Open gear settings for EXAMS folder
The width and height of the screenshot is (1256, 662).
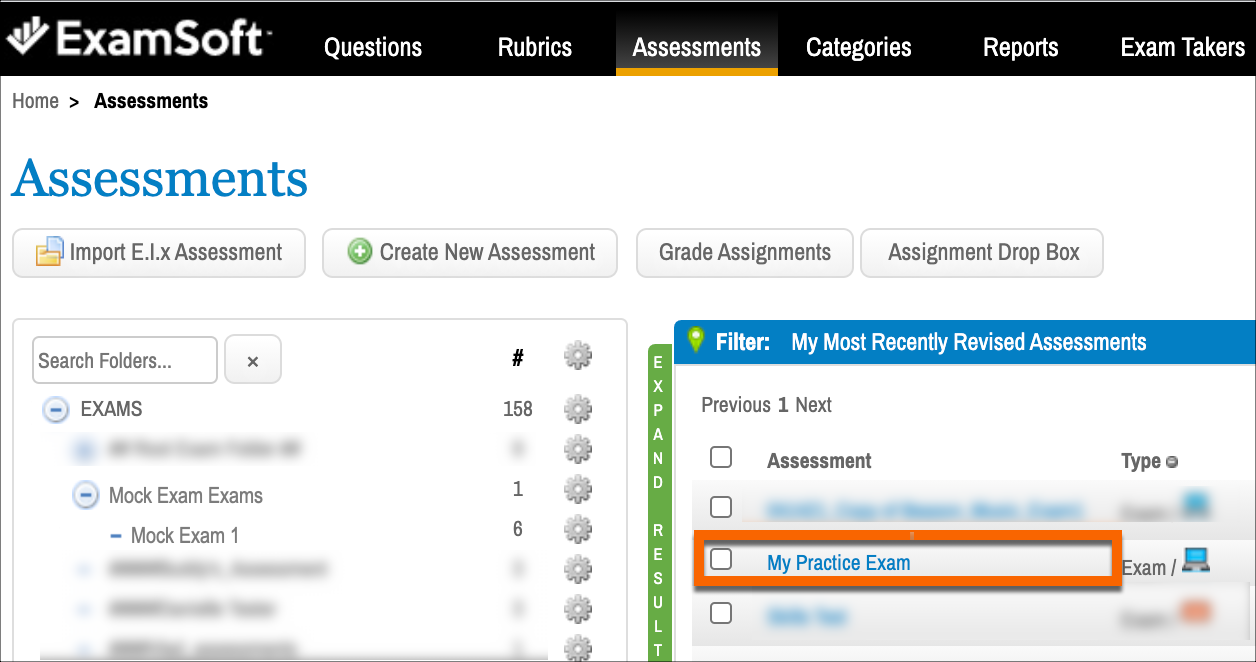coord(578,409)
